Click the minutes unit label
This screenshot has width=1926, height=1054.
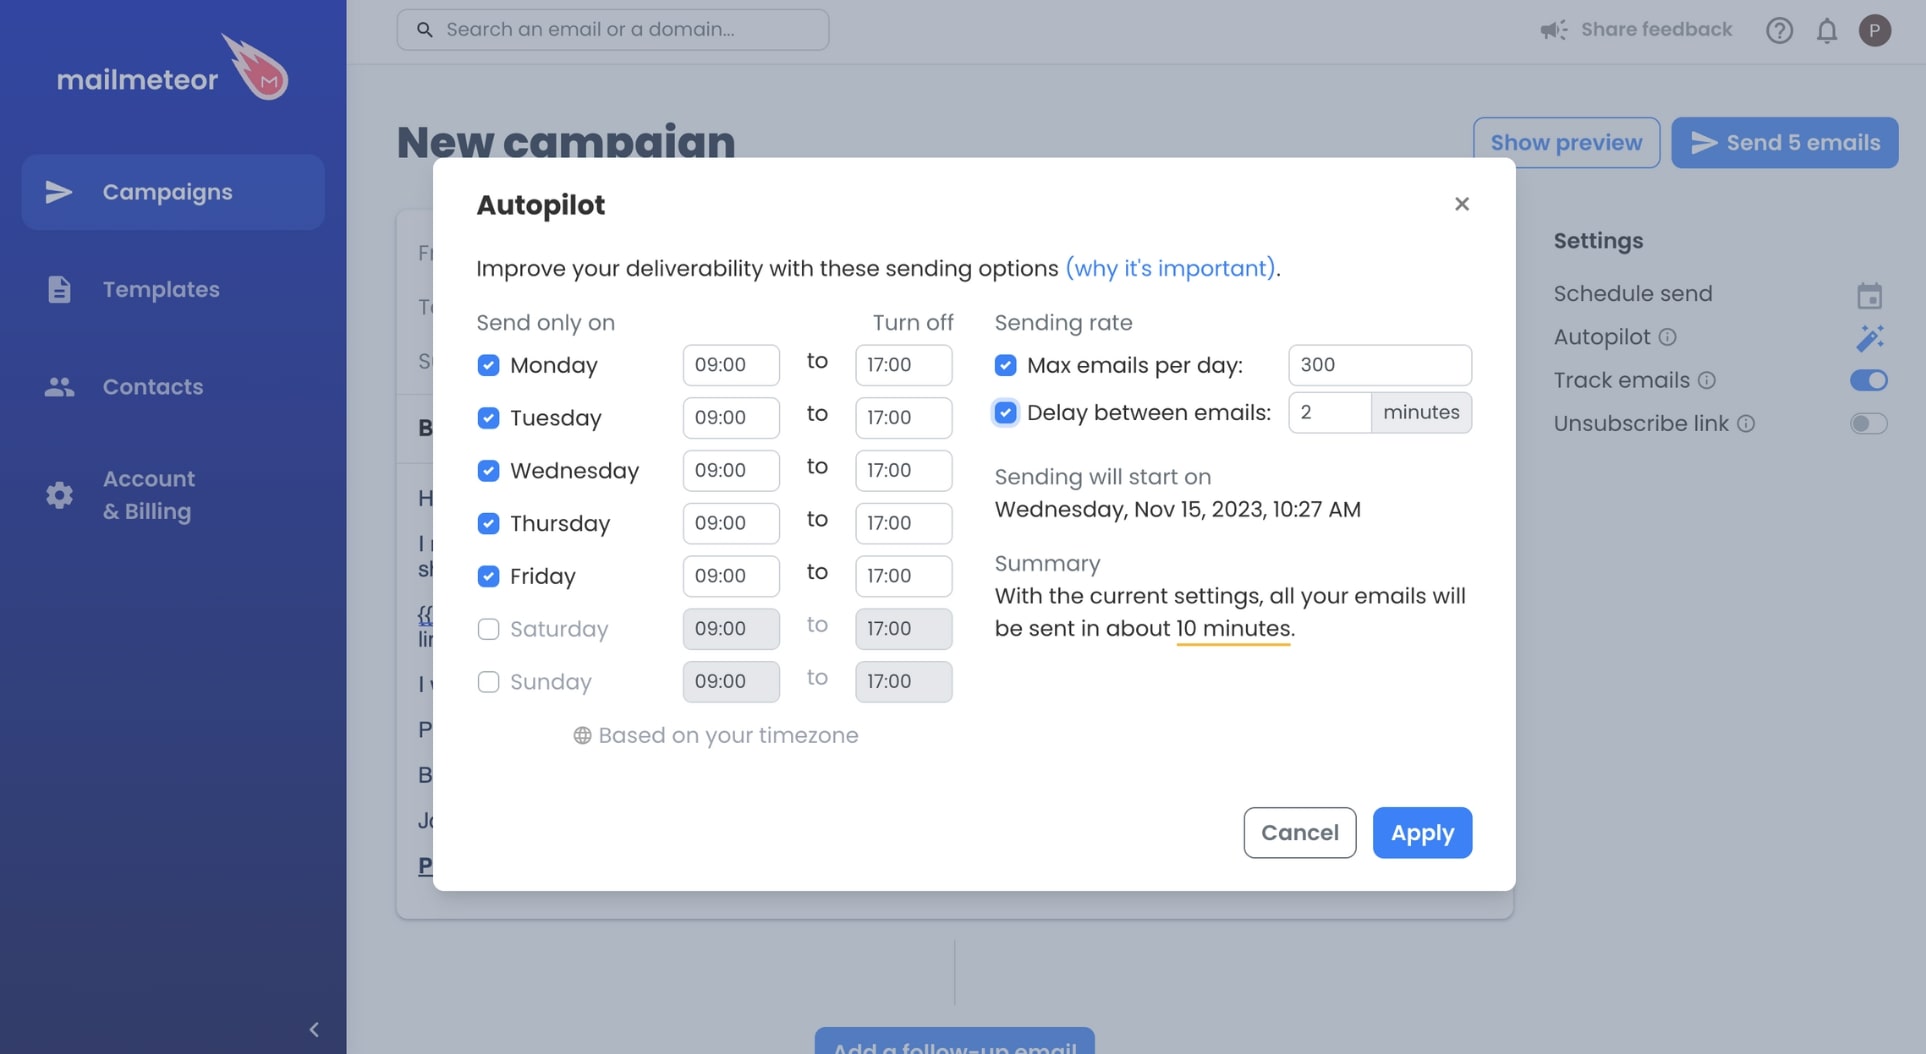tap(1421, 412)
